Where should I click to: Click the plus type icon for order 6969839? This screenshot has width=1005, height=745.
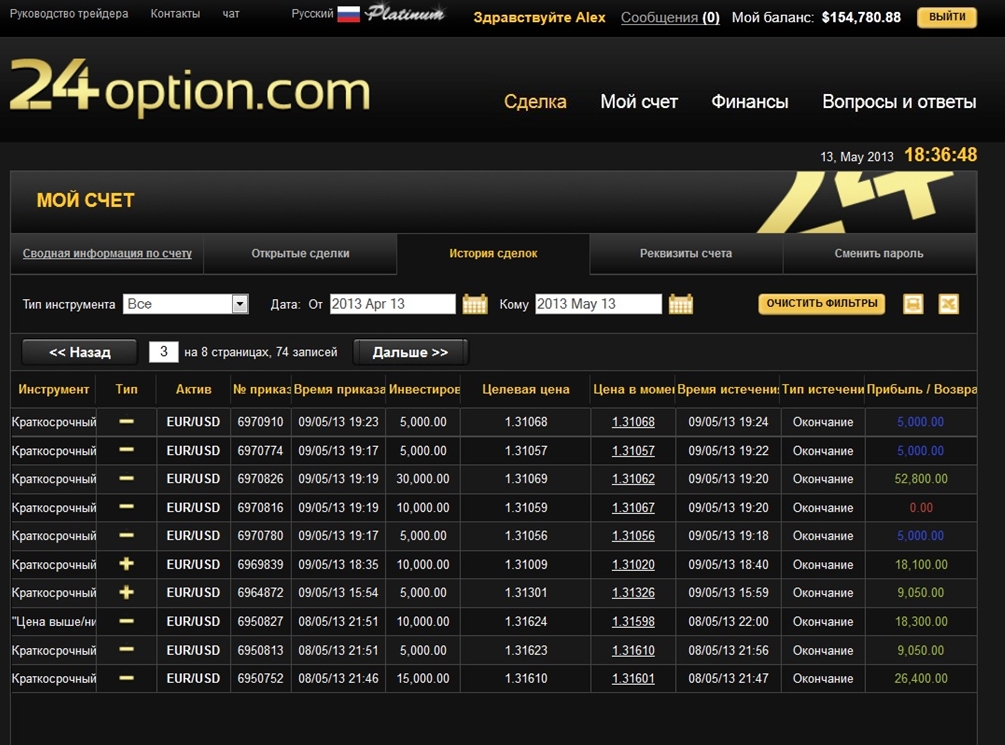point(126,564)
